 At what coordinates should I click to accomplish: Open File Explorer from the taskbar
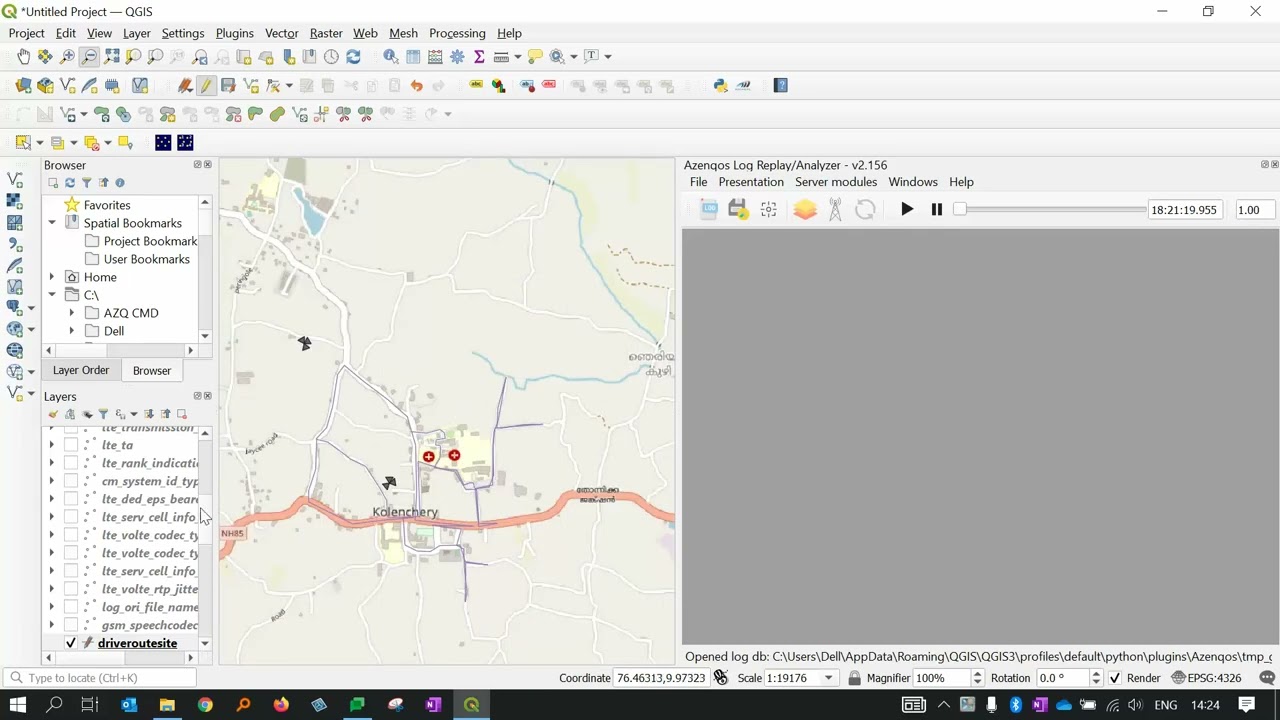pos(167,705)
